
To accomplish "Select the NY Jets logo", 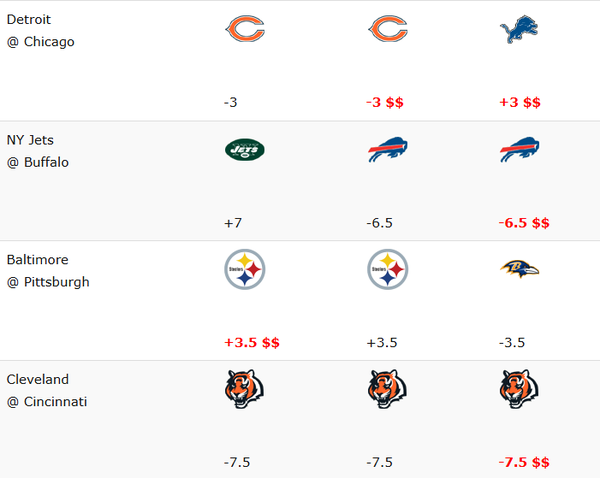I will click(x=244, y=150).
